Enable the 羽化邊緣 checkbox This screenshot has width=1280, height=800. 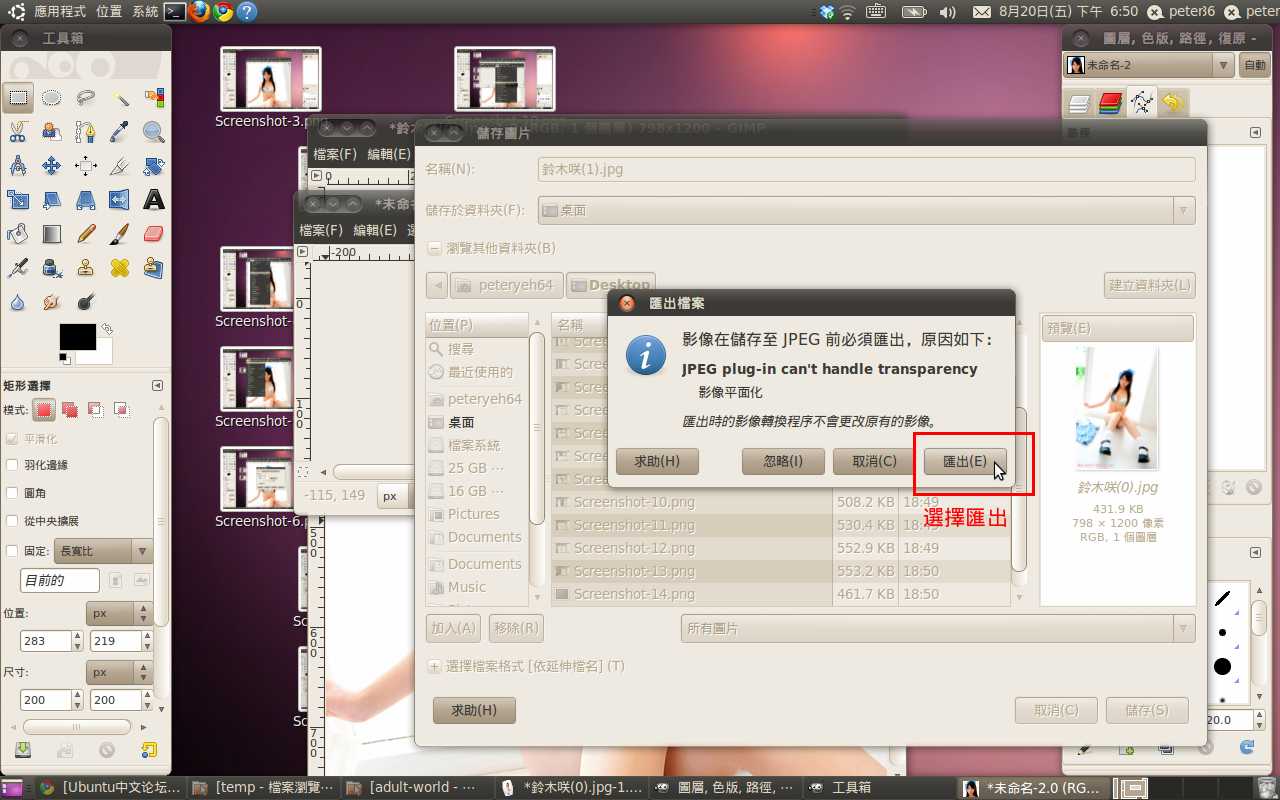coord(12,465)
